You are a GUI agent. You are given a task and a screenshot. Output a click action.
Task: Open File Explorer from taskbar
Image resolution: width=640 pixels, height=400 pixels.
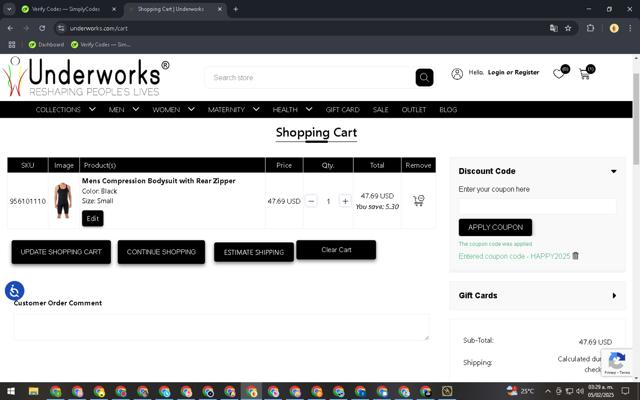33,391
